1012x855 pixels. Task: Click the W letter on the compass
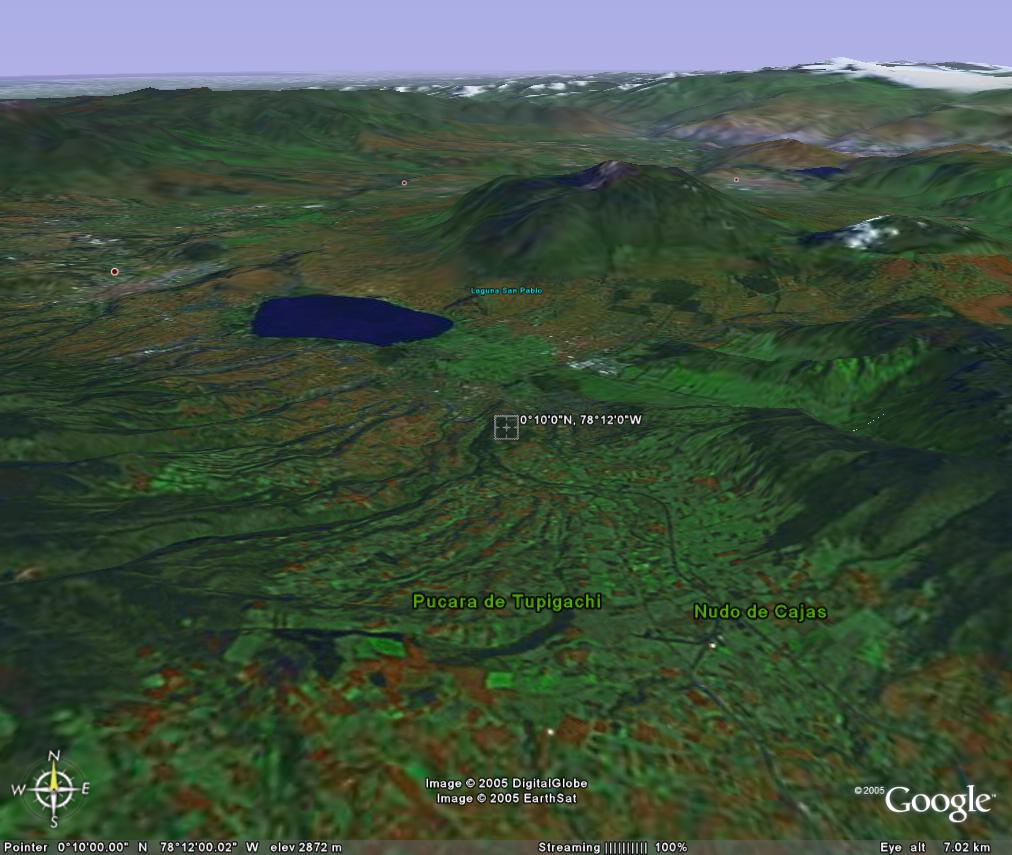tap(18, 789)
